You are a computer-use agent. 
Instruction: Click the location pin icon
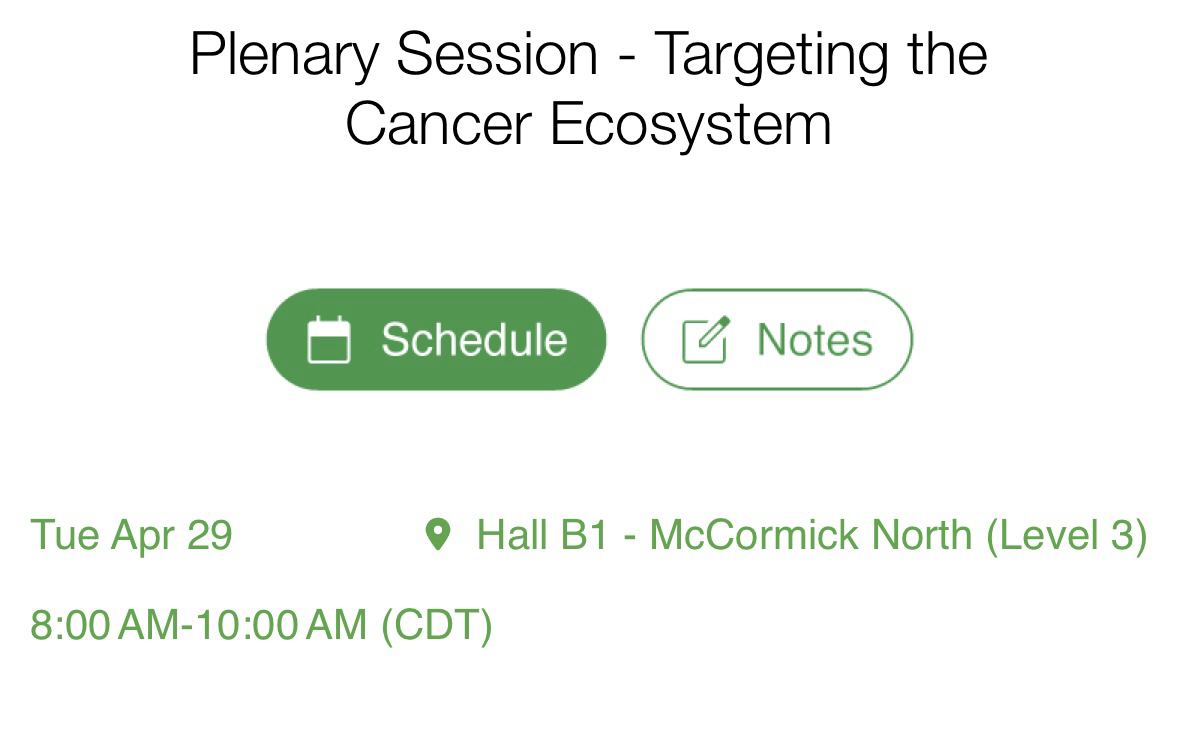pos(437,534)
